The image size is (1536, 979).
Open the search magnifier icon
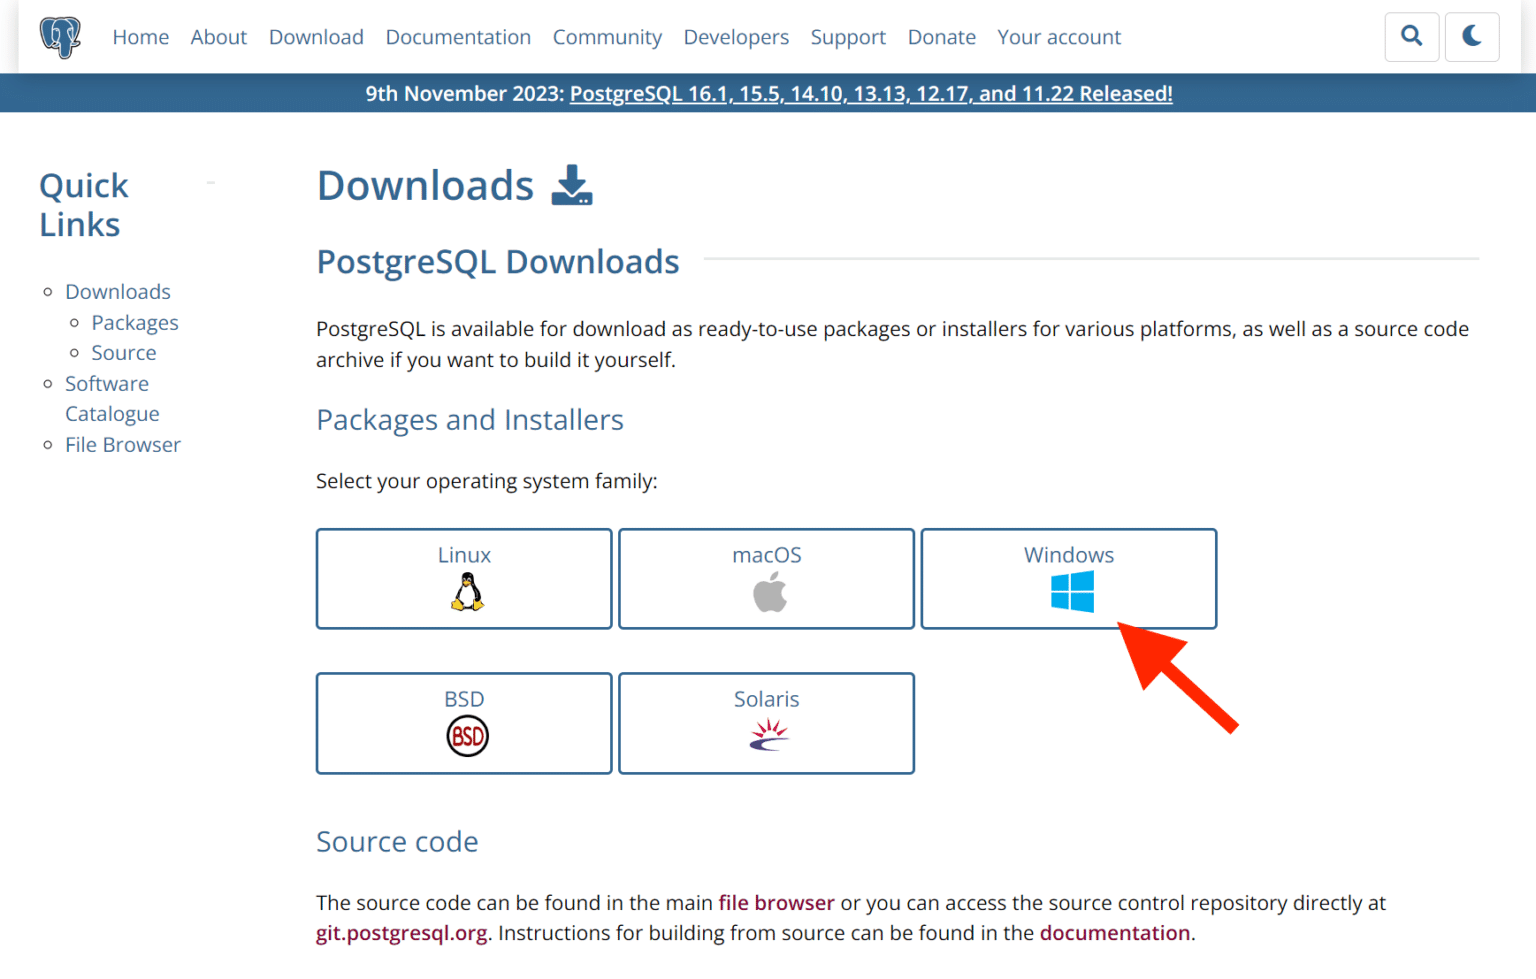tap(1411, 37)
